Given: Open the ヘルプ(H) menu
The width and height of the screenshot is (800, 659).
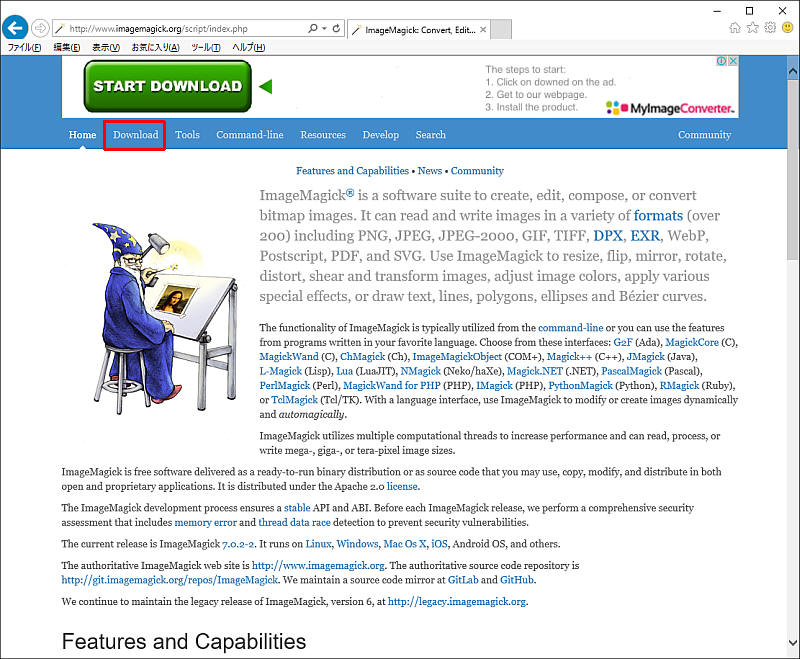Looking at the screenshot, I should 248,47.
